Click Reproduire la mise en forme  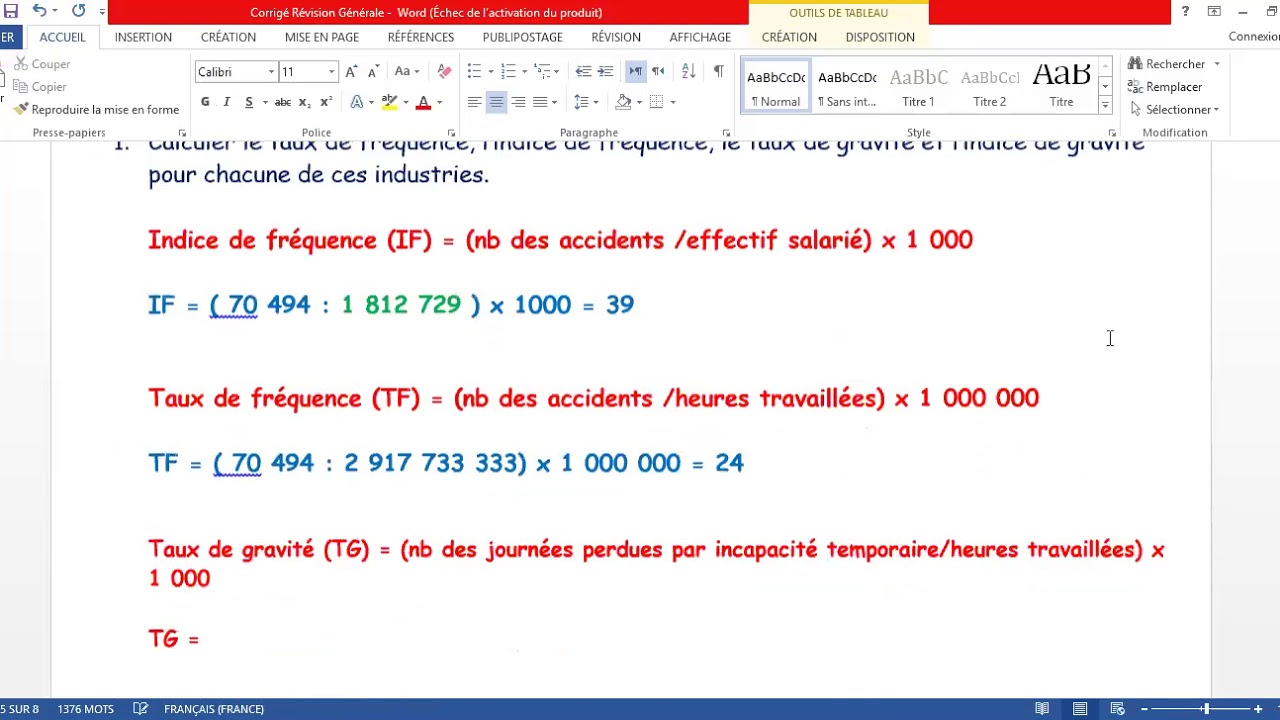point(96,110)
